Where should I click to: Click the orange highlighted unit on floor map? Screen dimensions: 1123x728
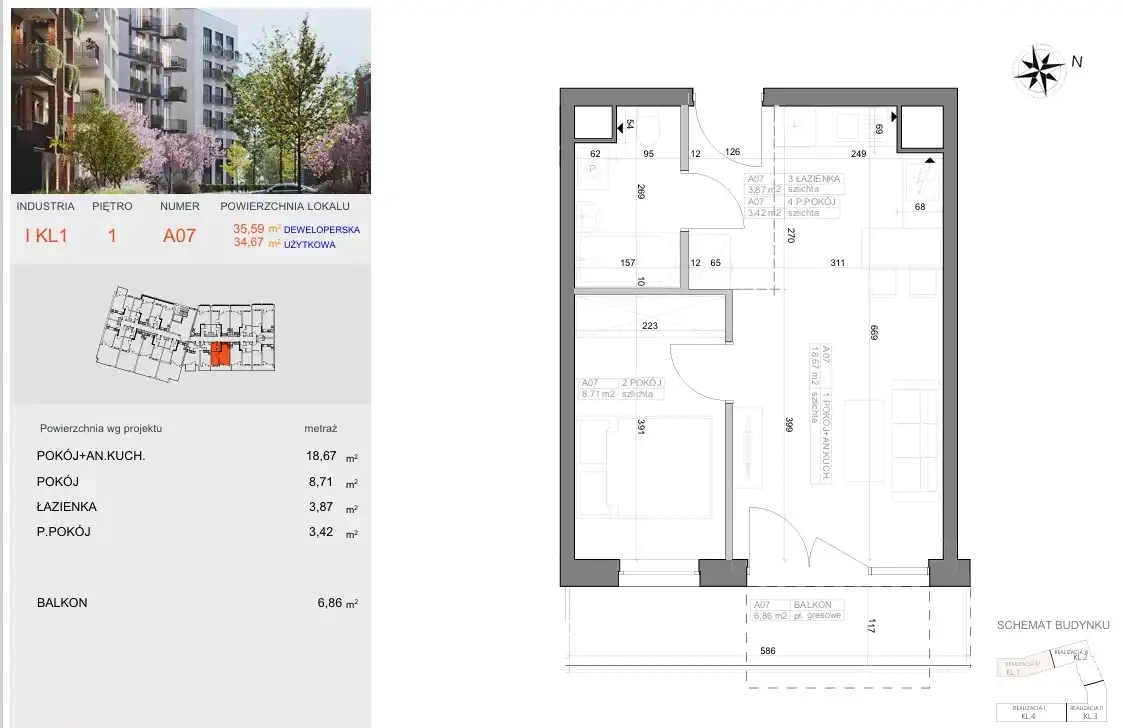221,353
